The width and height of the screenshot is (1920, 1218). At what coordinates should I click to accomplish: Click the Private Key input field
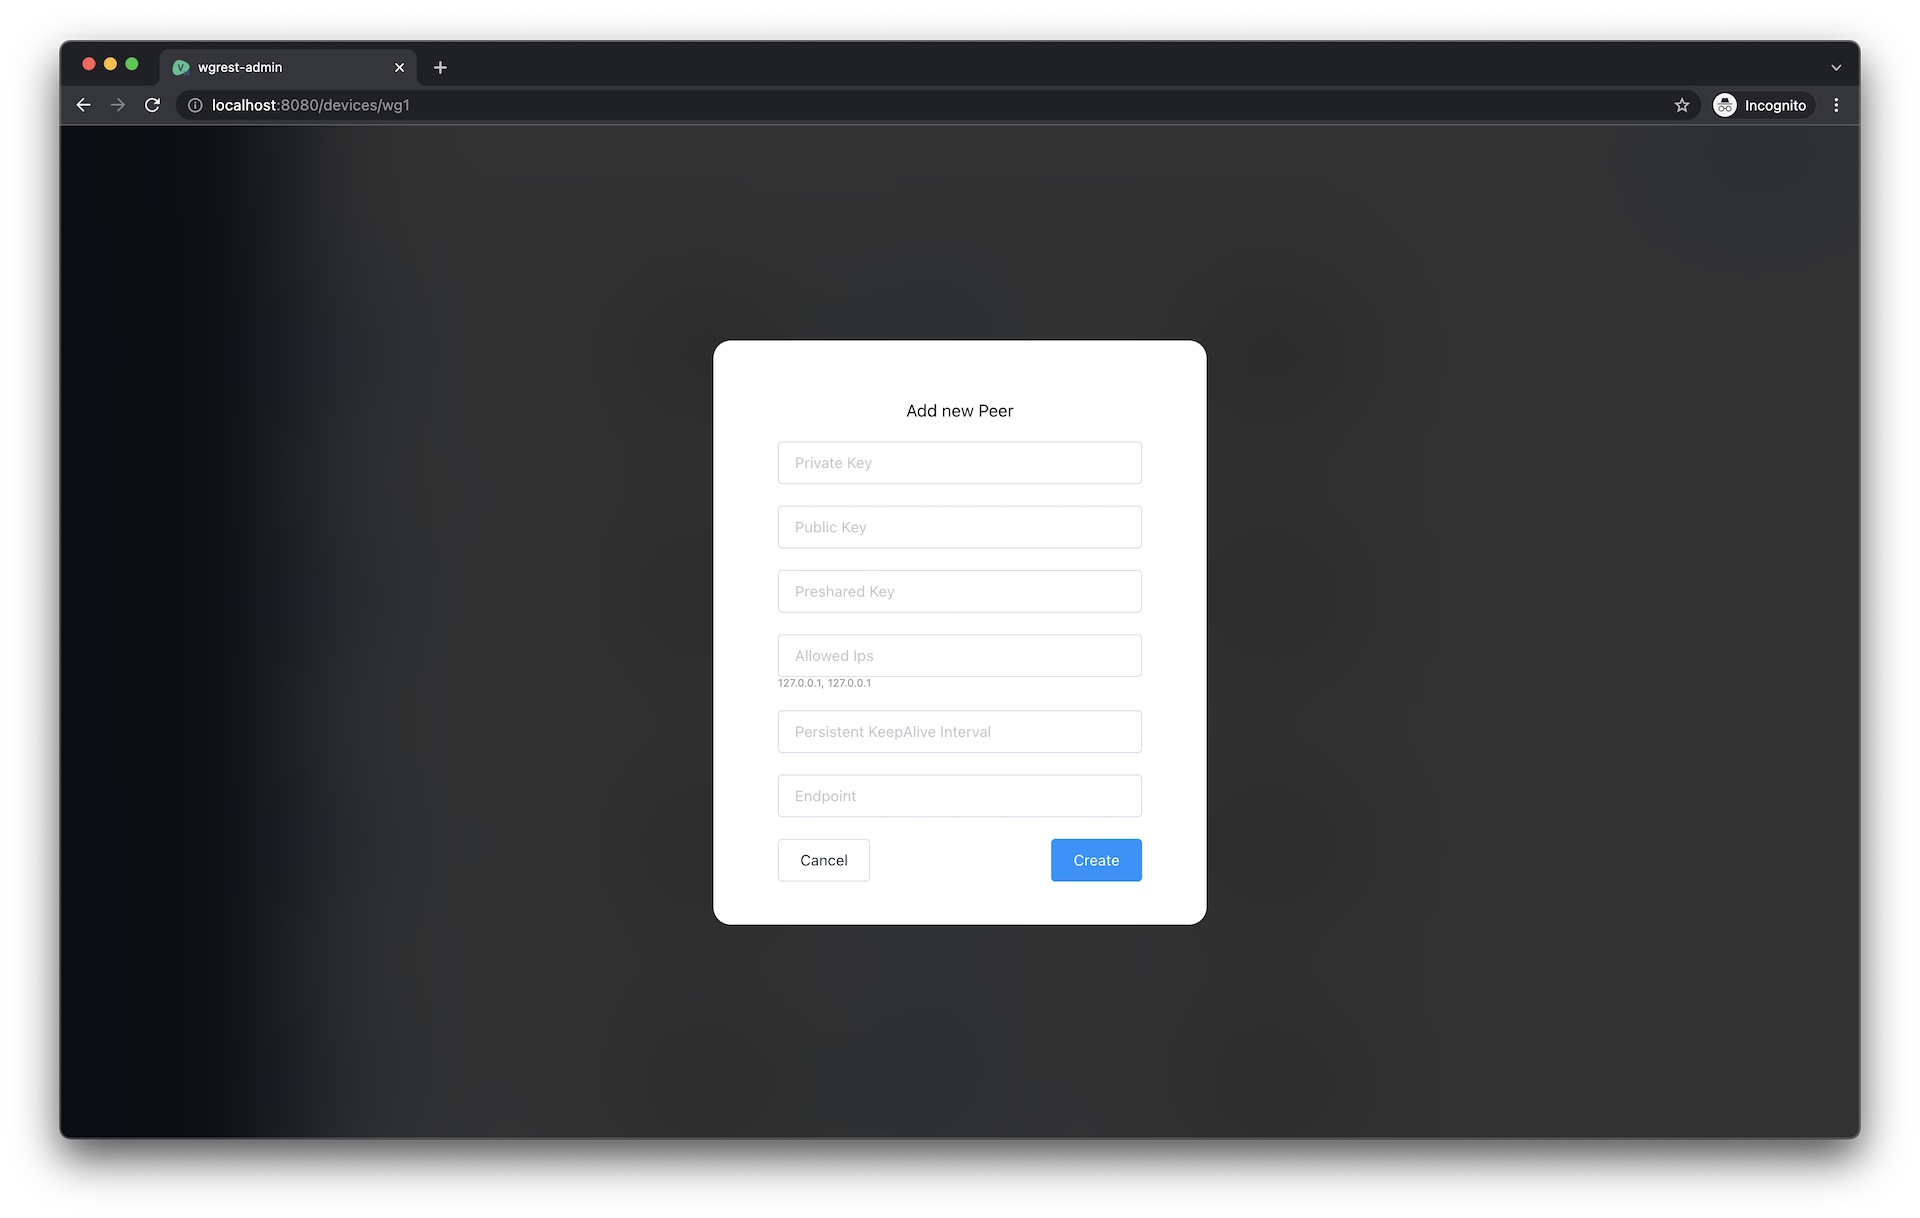(960, 462)
